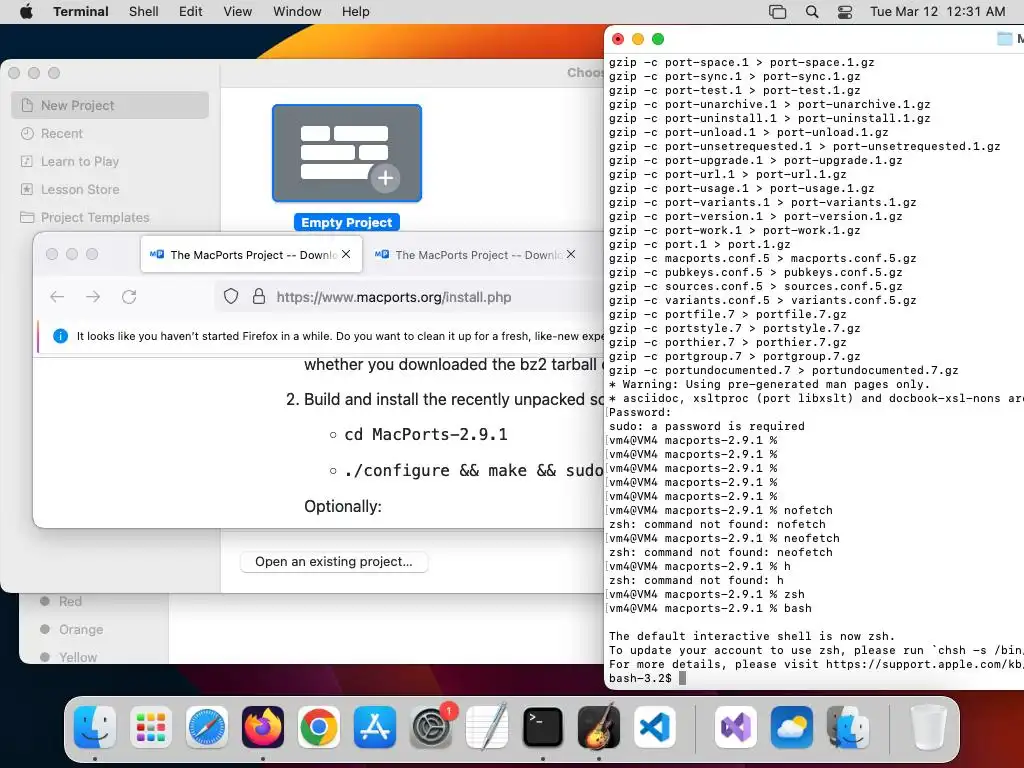The image size is (1024, 768).
Task: Click Open an existing project button
Action: 334,562
